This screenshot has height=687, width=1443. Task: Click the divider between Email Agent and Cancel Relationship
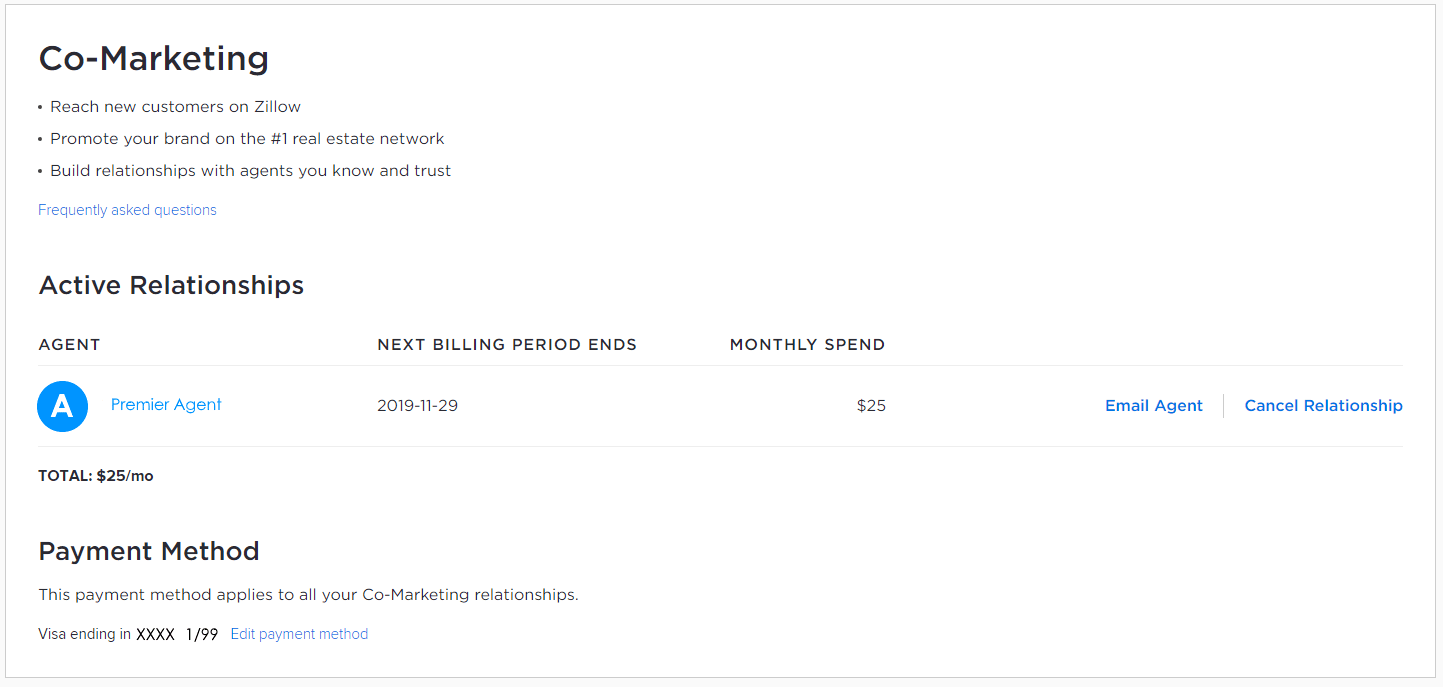pos(1224,405)
